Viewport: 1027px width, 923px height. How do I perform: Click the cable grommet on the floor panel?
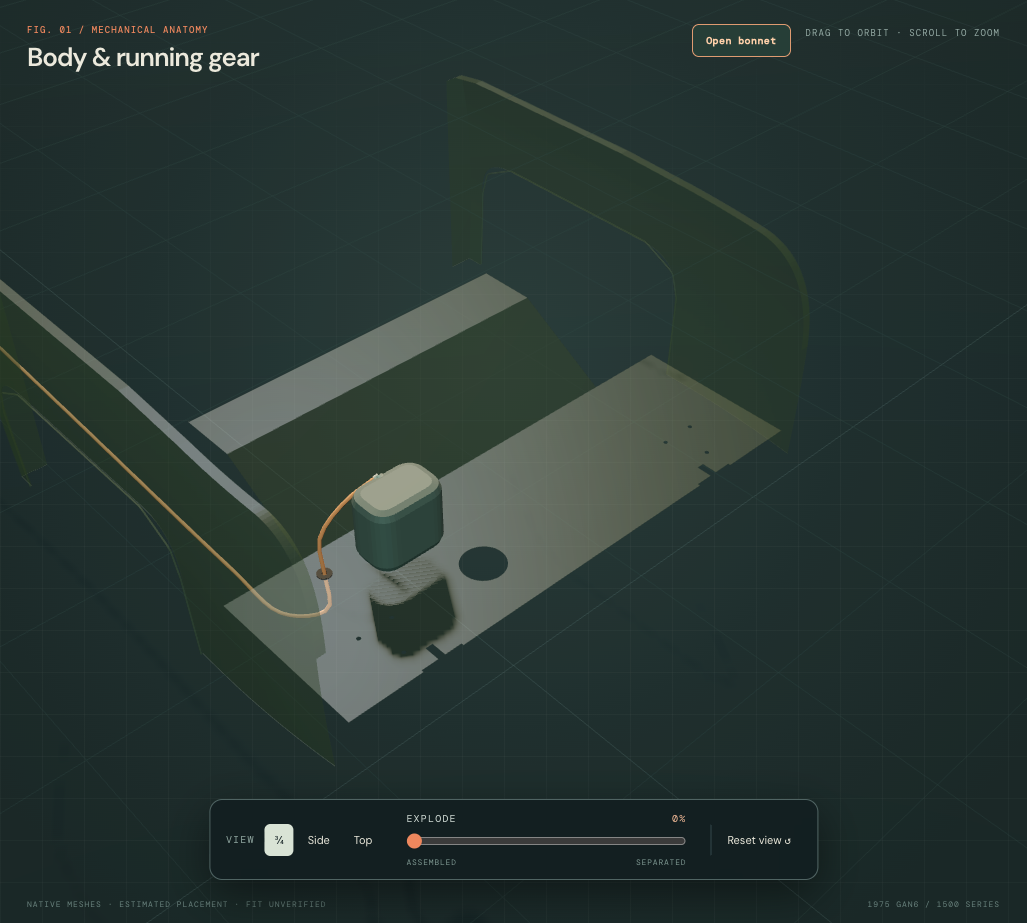coord(324,574)
